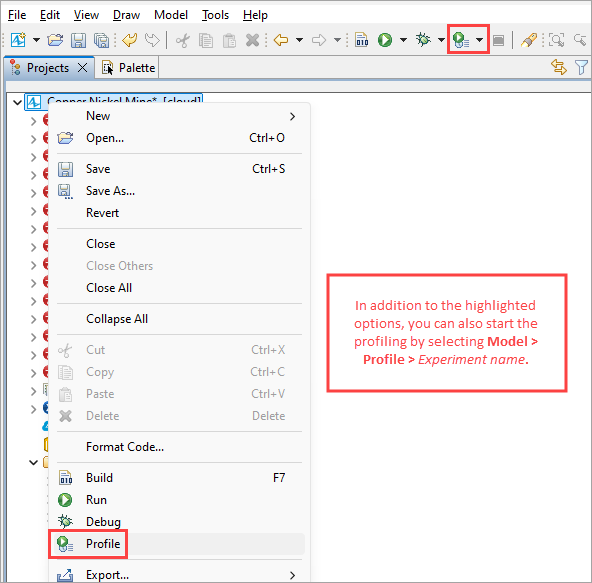The height and width of the screenshot is (583, 592).
Task: Open the Forward history dropdown arrow
Action: [x=338, y=40]
